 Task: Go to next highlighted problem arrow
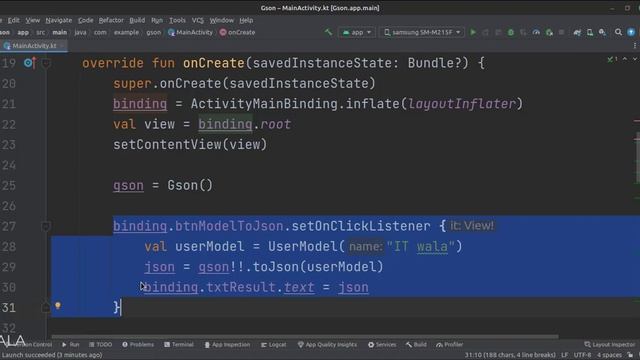click(635, 59)
